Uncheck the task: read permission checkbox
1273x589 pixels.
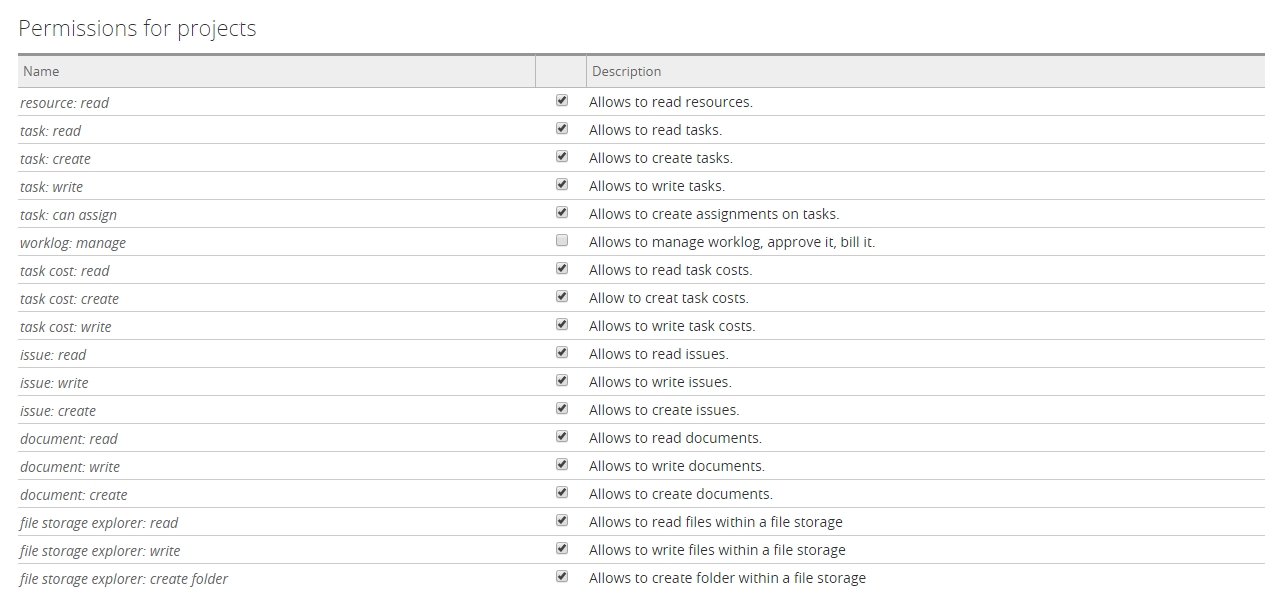point(562,129)
